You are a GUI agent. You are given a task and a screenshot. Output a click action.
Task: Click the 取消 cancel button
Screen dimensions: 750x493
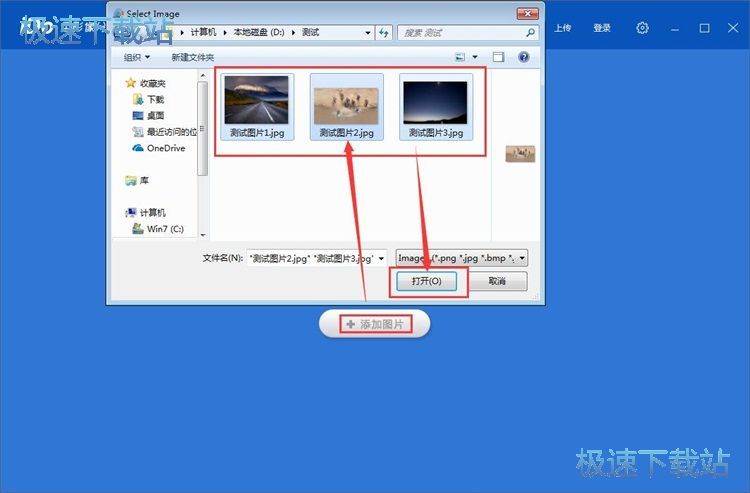pyautogui.click(x=497, y=281)
